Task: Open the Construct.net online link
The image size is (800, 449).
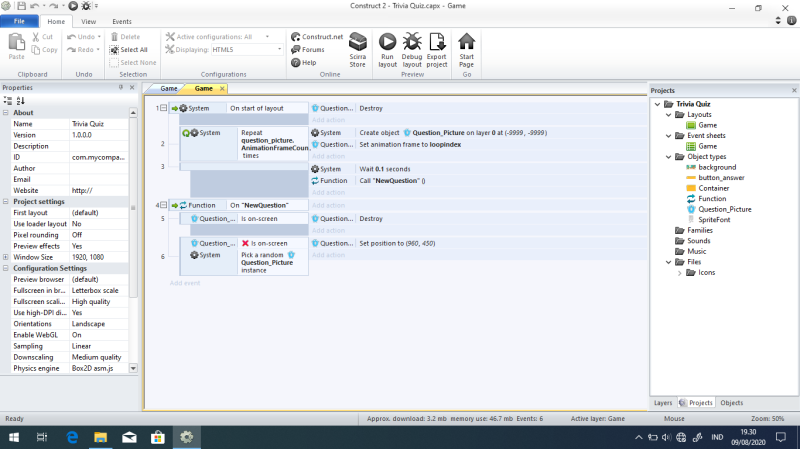Action: point(317,37)
